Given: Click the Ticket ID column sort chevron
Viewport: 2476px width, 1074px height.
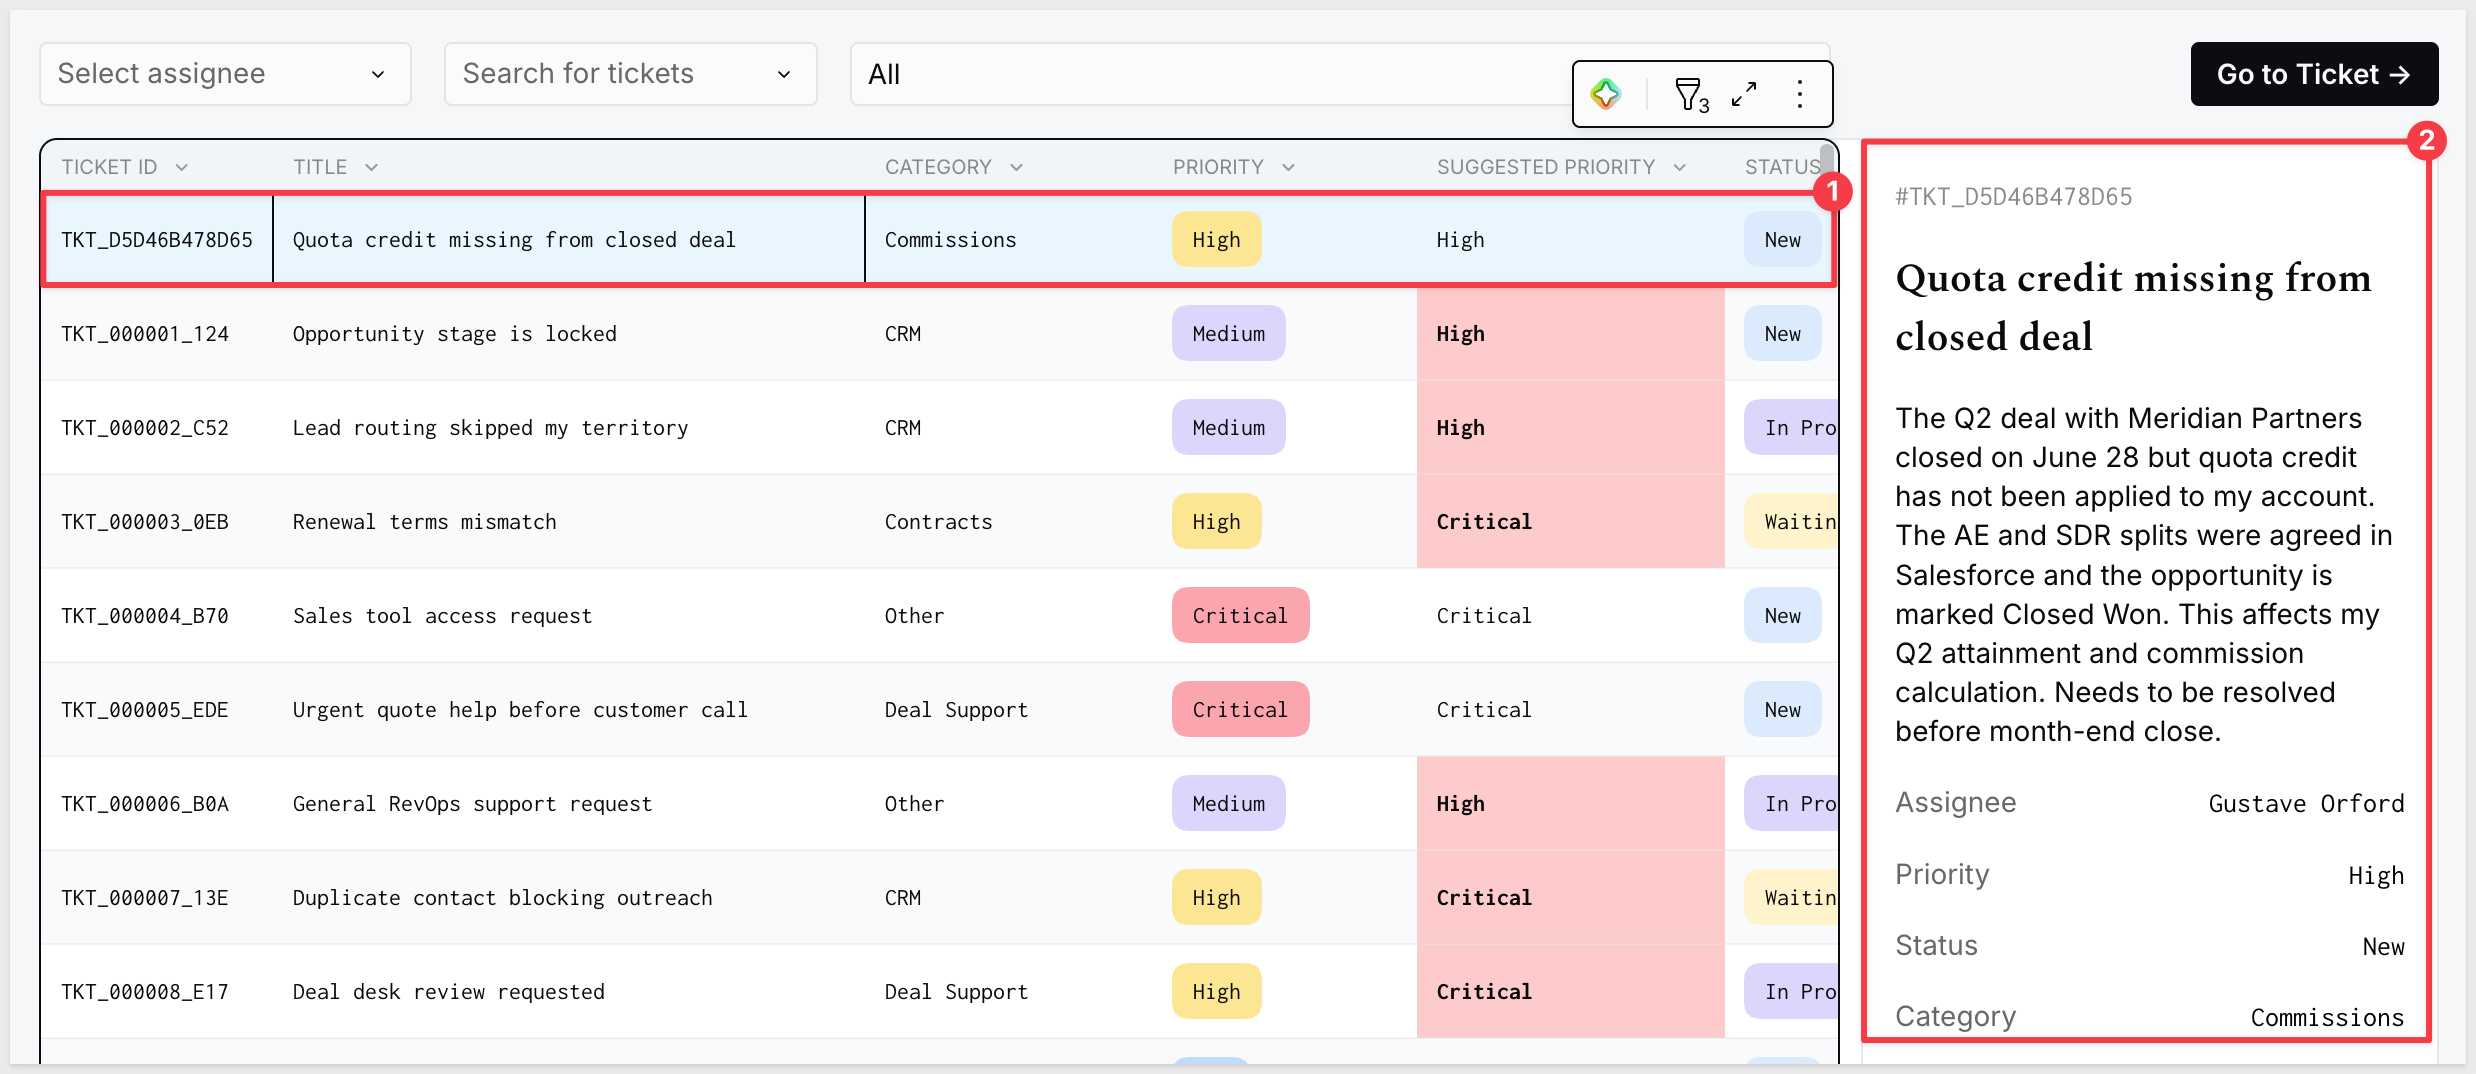Looking at the screenshot, I should [181, 167].
